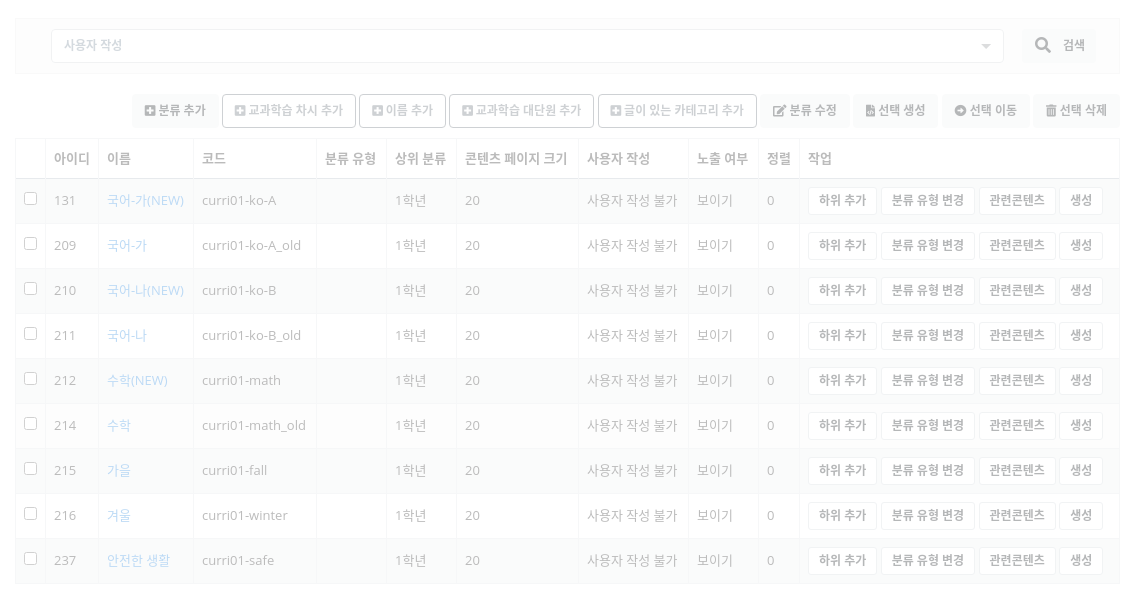Click the magnifier search button 검색
The image size is (1131, 597).
click(1058, 46)
